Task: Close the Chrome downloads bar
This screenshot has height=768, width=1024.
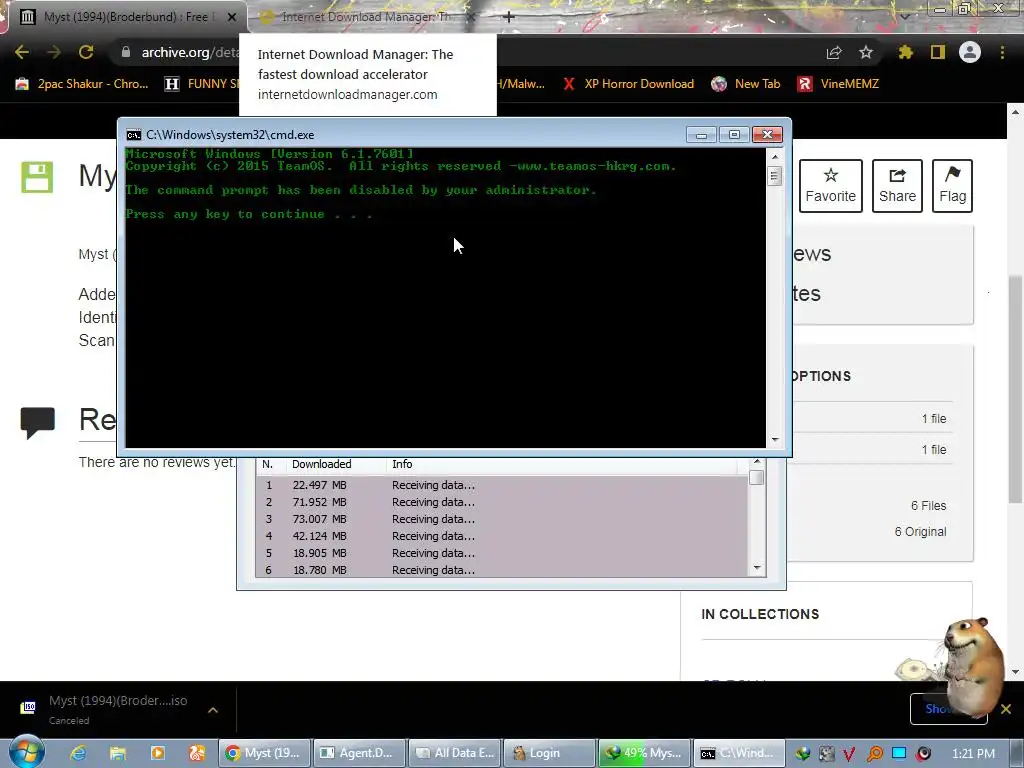Action: pos(1006,709)
